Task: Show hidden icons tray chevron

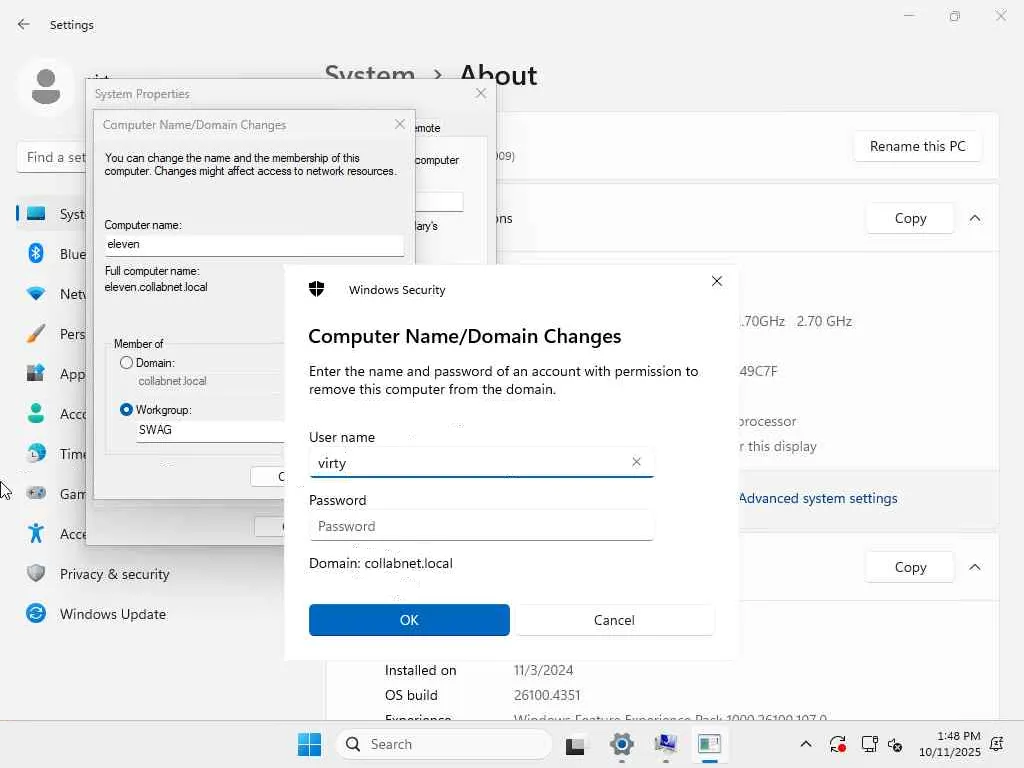Action: click(x=806, y=744)
